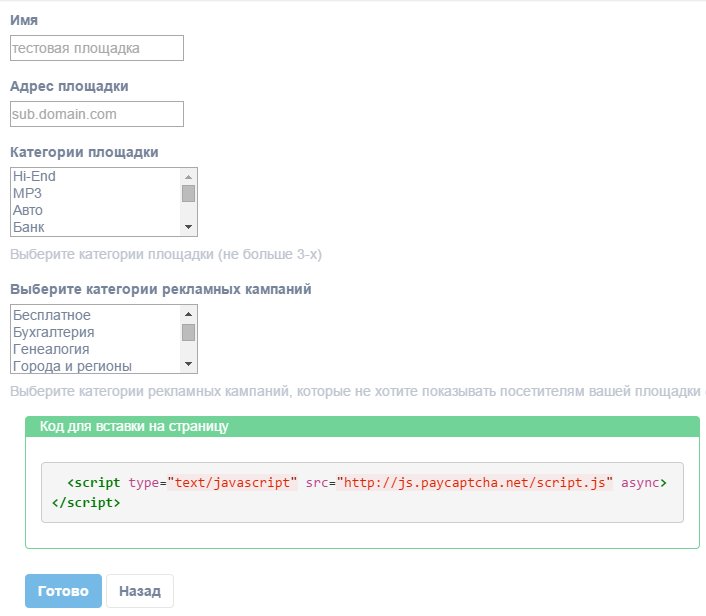Click down arrow of campaign categories scrollbar

coord(189,364)
